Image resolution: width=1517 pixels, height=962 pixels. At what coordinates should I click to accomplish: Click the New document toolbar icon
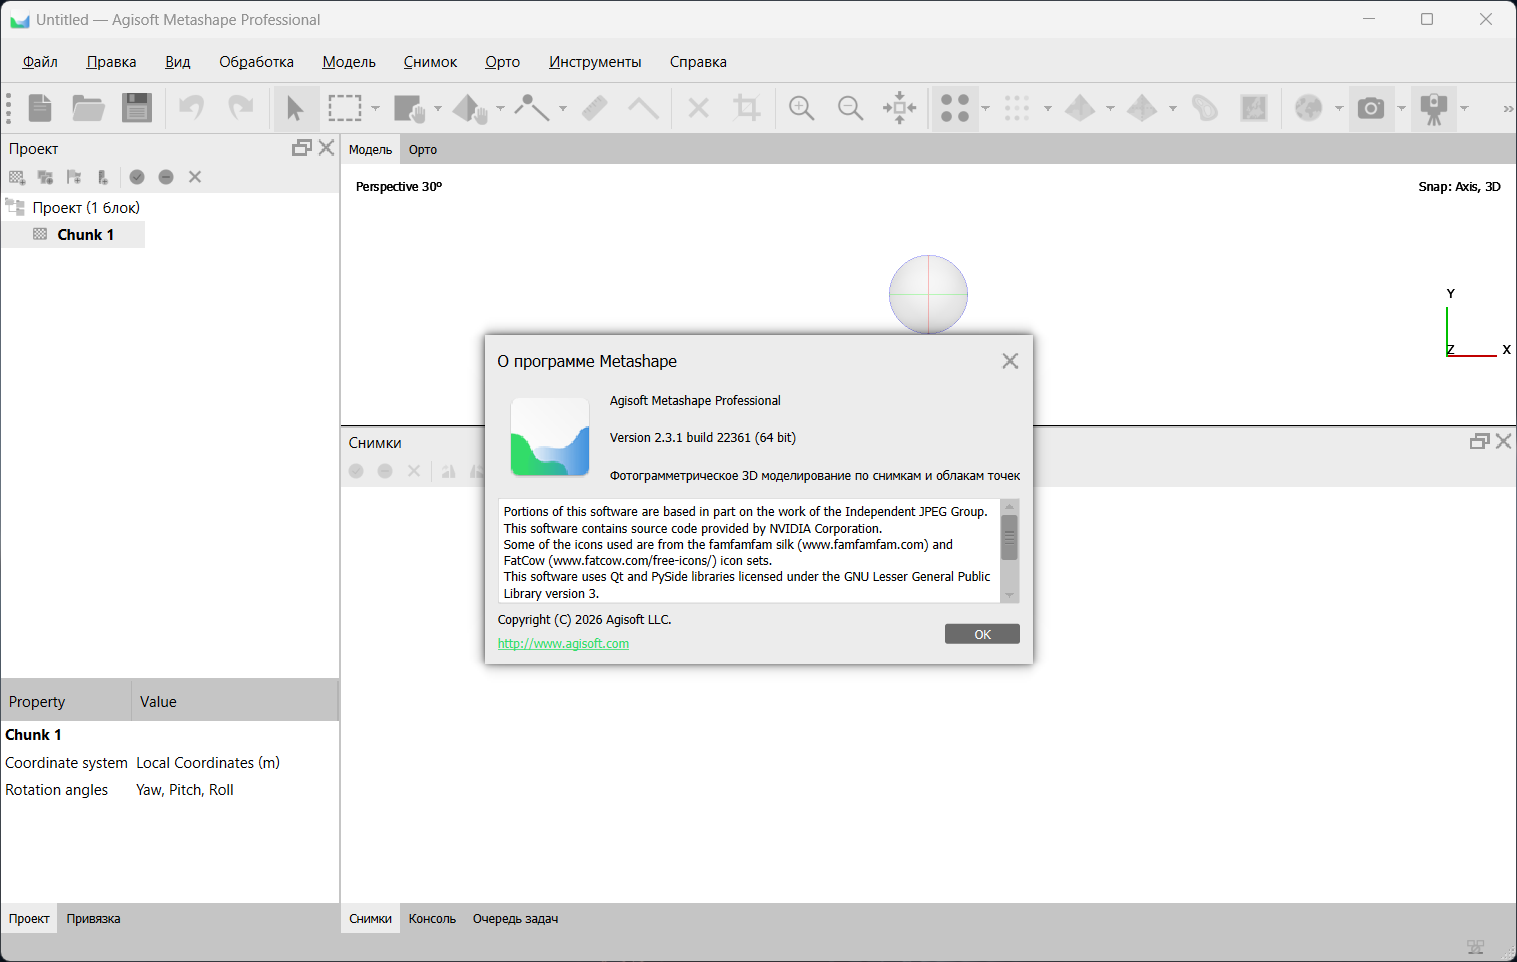coord(40,108)
